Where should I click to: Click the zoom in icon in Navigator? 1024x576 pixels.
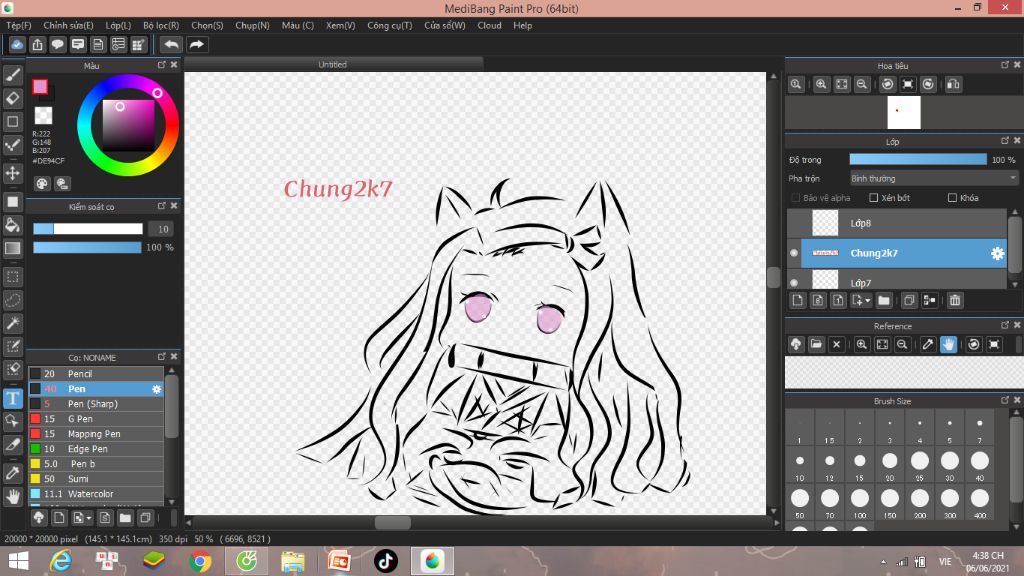821,84
